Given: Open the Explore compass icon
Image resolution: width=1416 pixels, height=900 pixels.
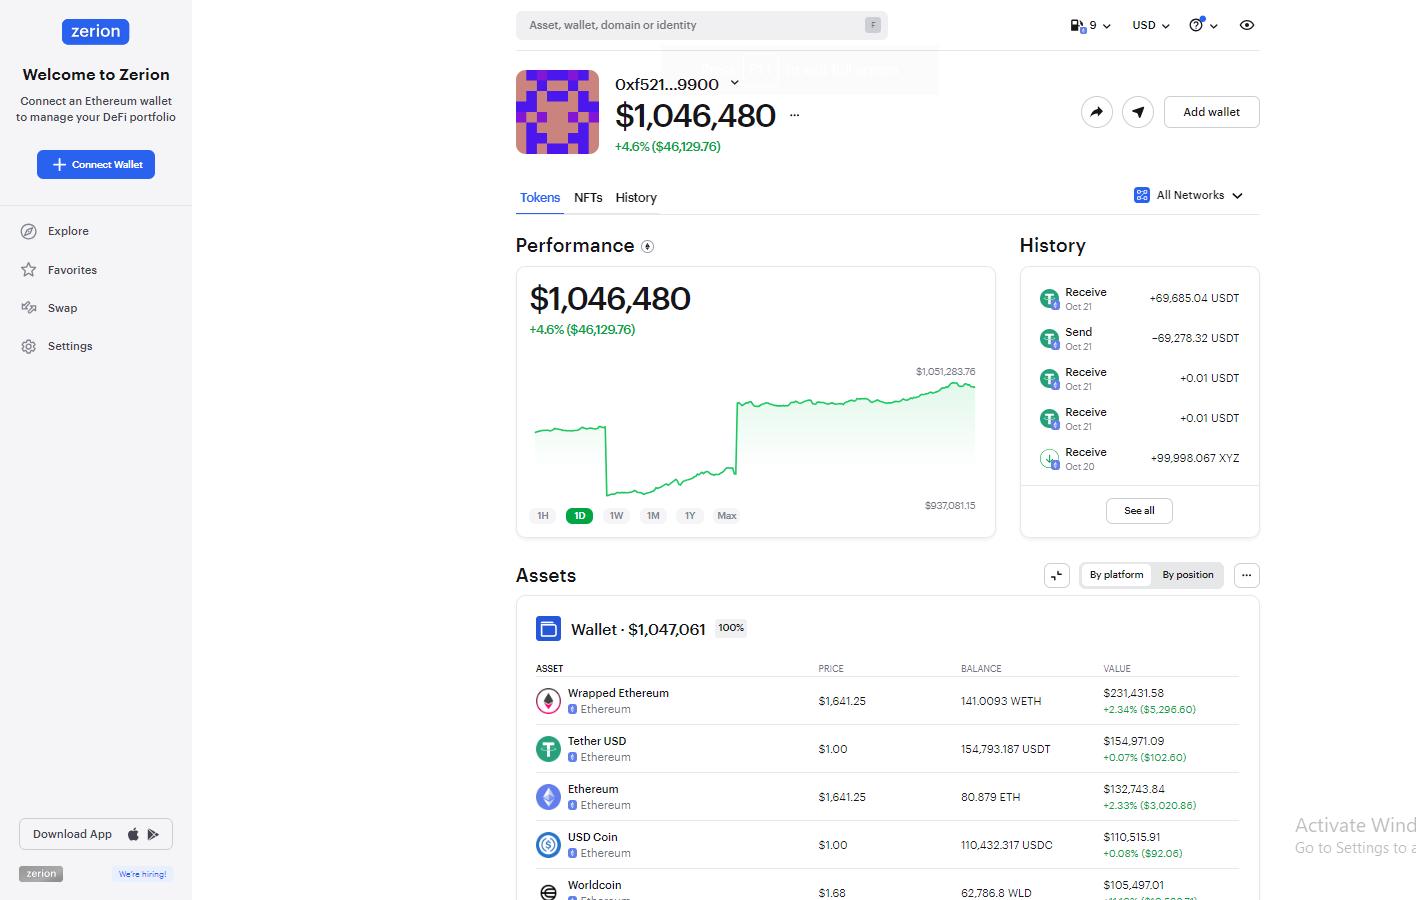Looking at the screenshot, I should click(29, 231).
